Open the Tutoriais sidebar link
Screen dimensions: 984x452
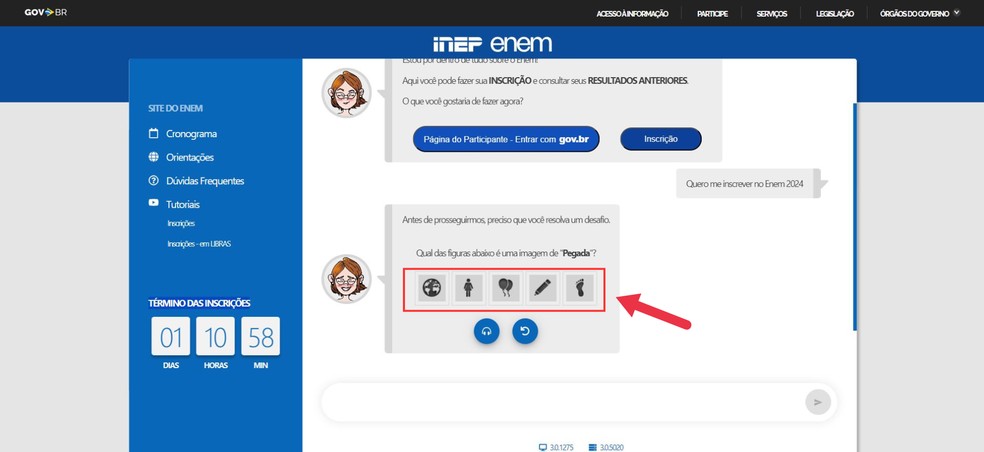tap(183, 204)
